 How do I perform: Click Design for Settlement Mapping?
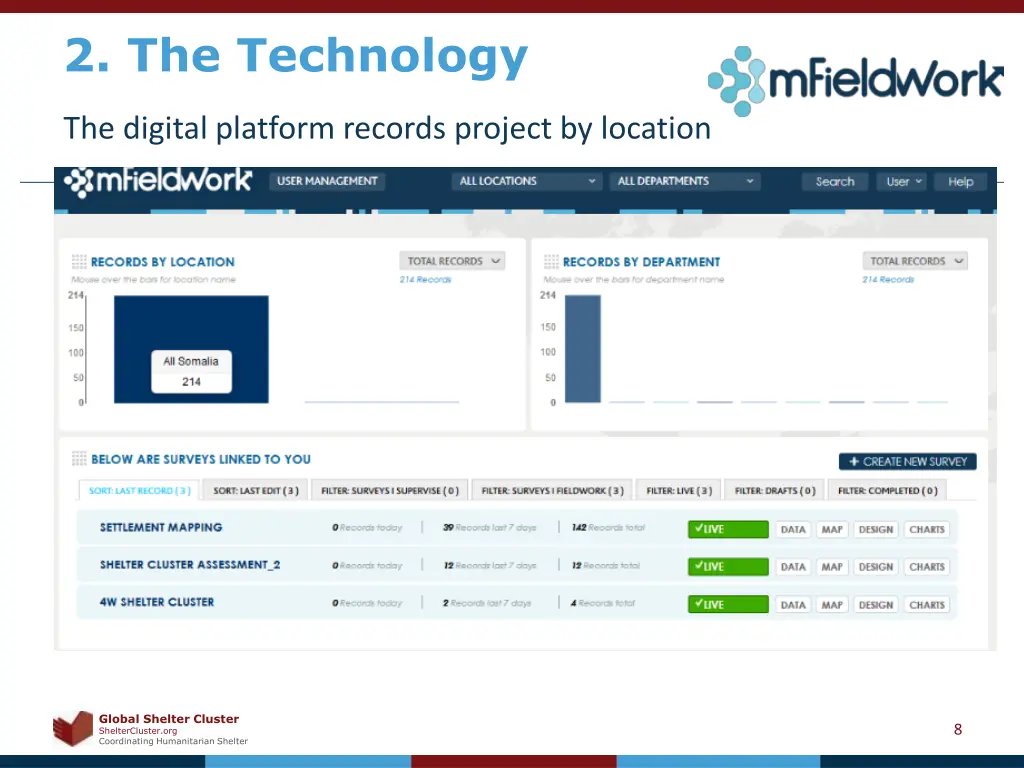coord(876,529)
